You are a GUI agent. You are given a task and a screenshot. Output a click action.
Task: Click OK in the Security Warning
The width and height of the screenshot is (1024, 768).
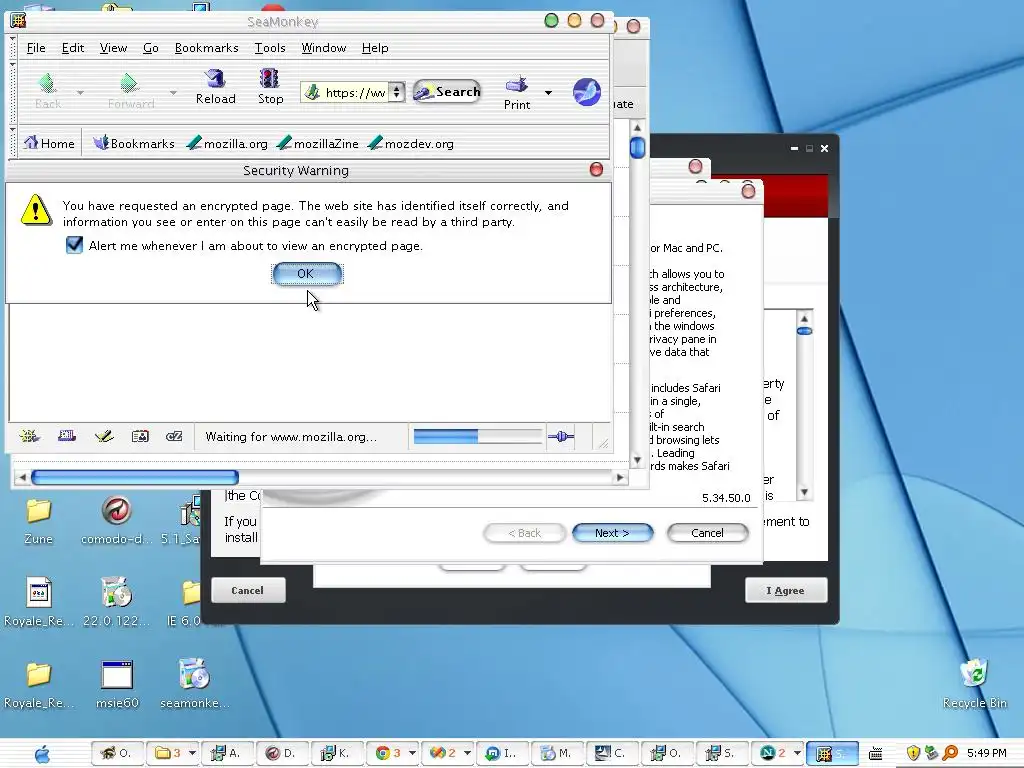tap(307, 274)
